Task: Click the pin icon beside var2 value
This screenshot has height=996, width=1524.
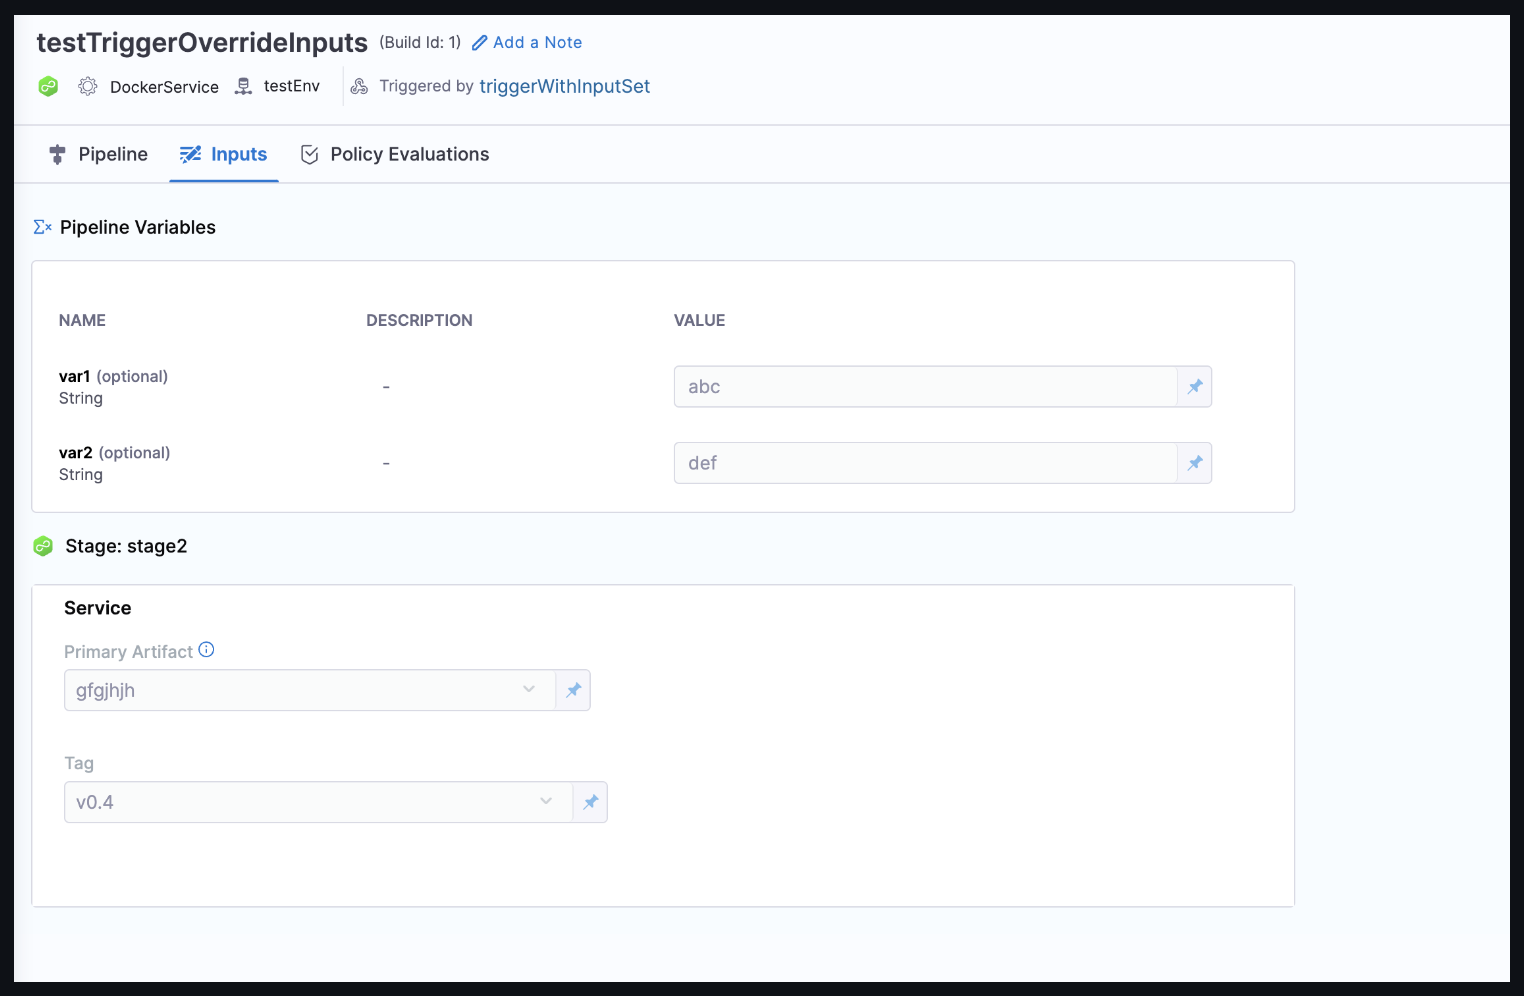Action: coord(1194,463)
